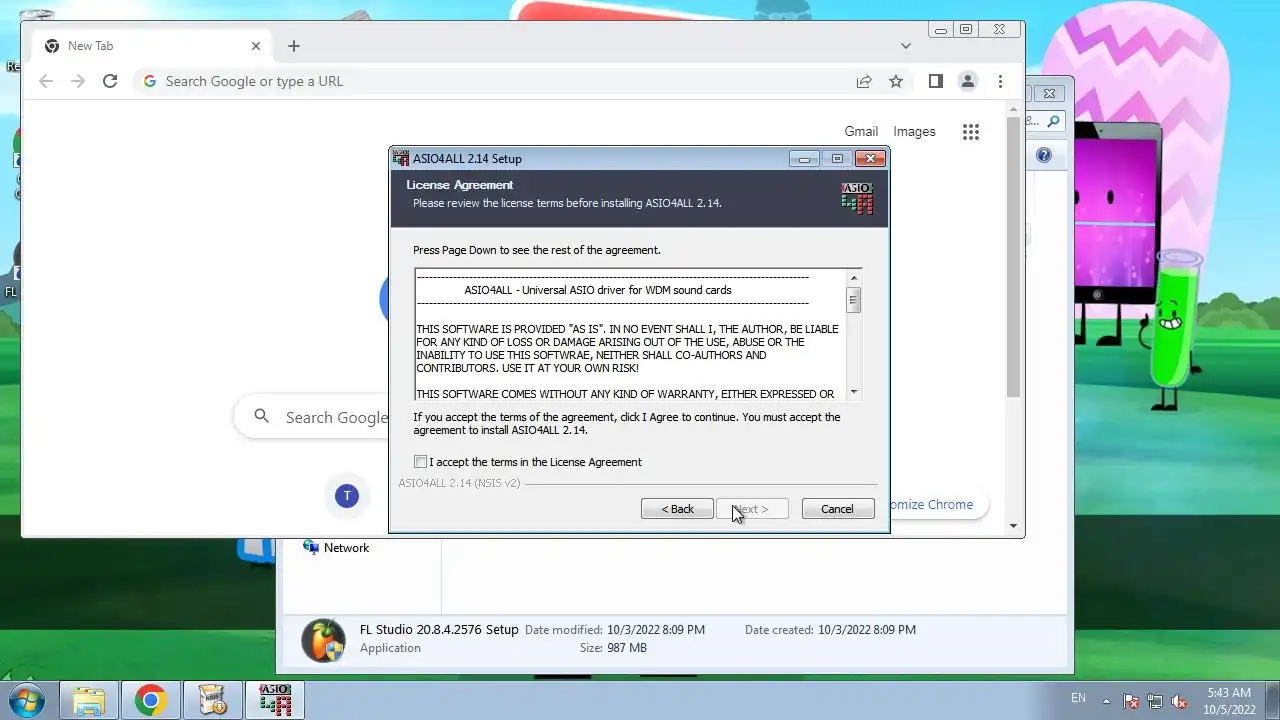Click the Google search box magnifier
This screenshot has width=1280, height=720.
[261, 416]
